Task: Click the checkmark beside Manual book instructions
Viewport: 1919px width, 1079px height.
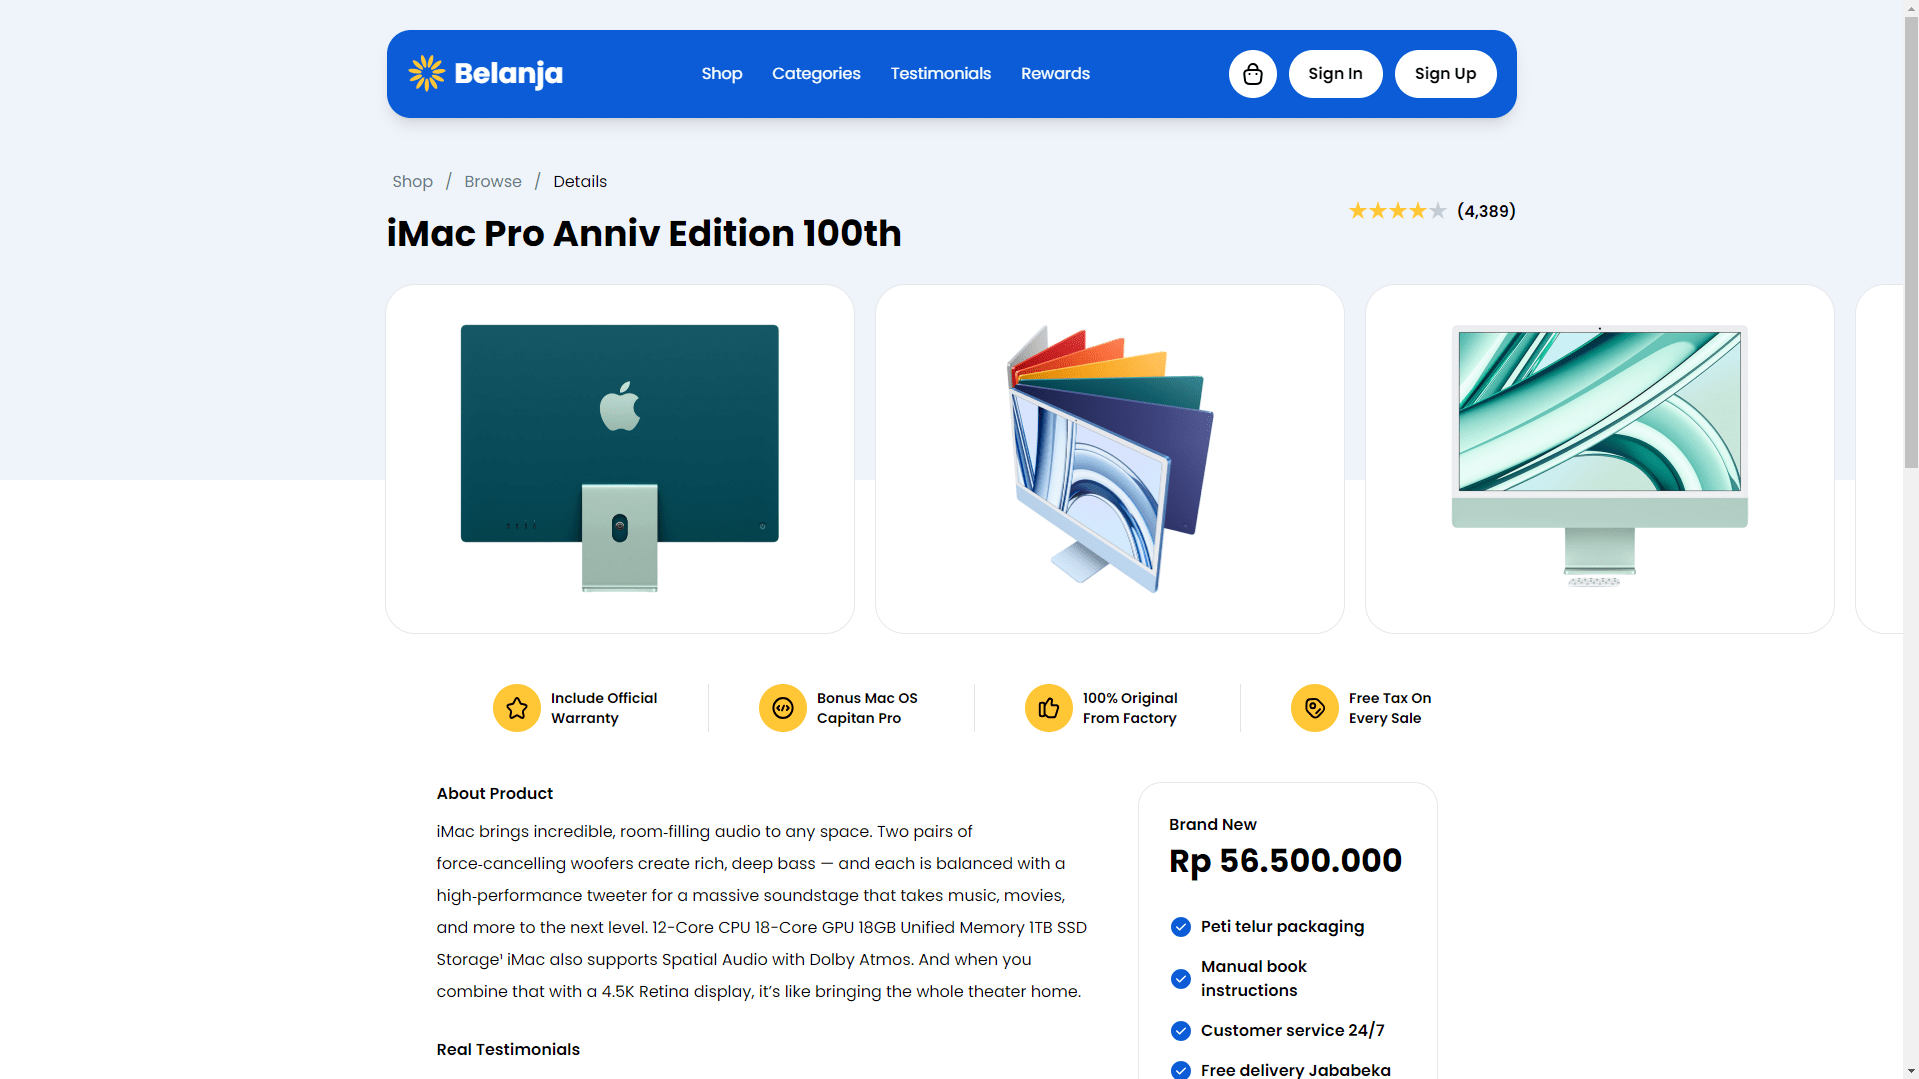Action: coord(1181,979)
